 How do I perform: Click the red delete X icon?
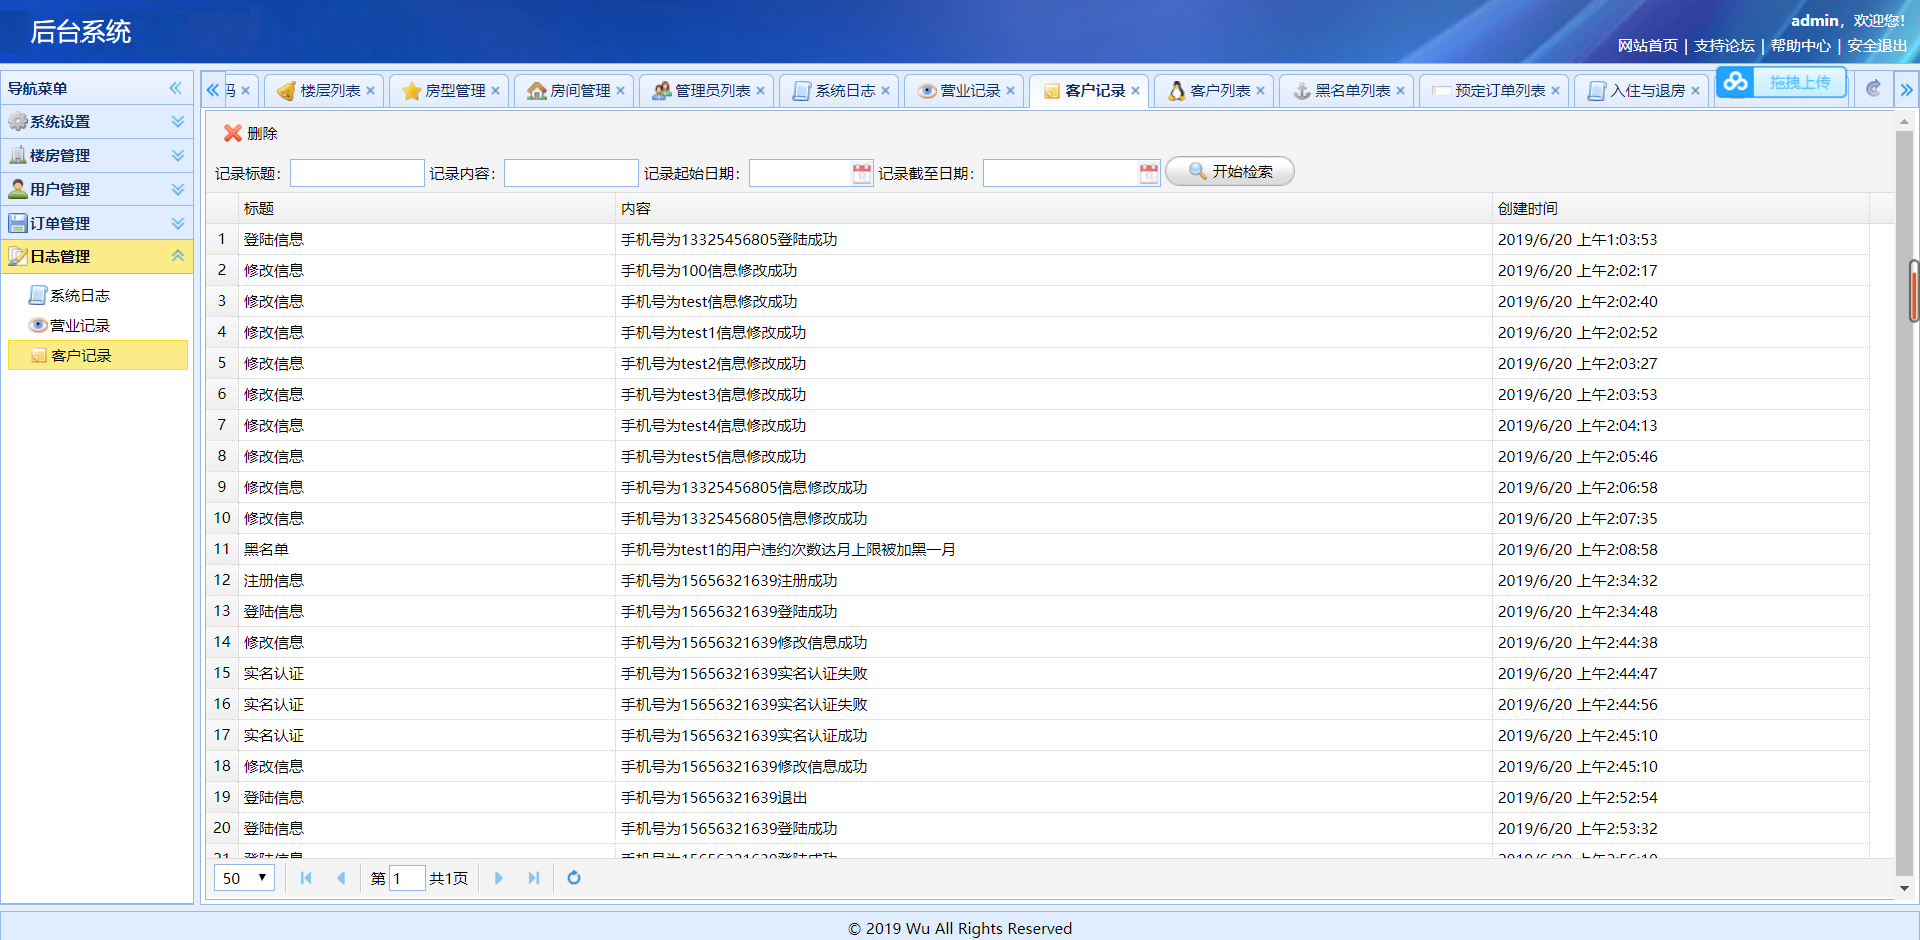click(233, 133)
